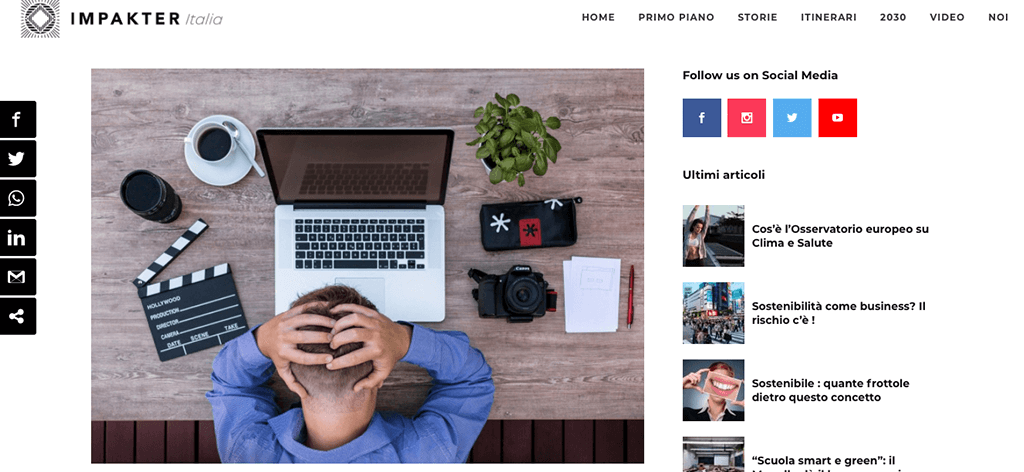Open Impakter's YouTube channel button

click(837, 118)
